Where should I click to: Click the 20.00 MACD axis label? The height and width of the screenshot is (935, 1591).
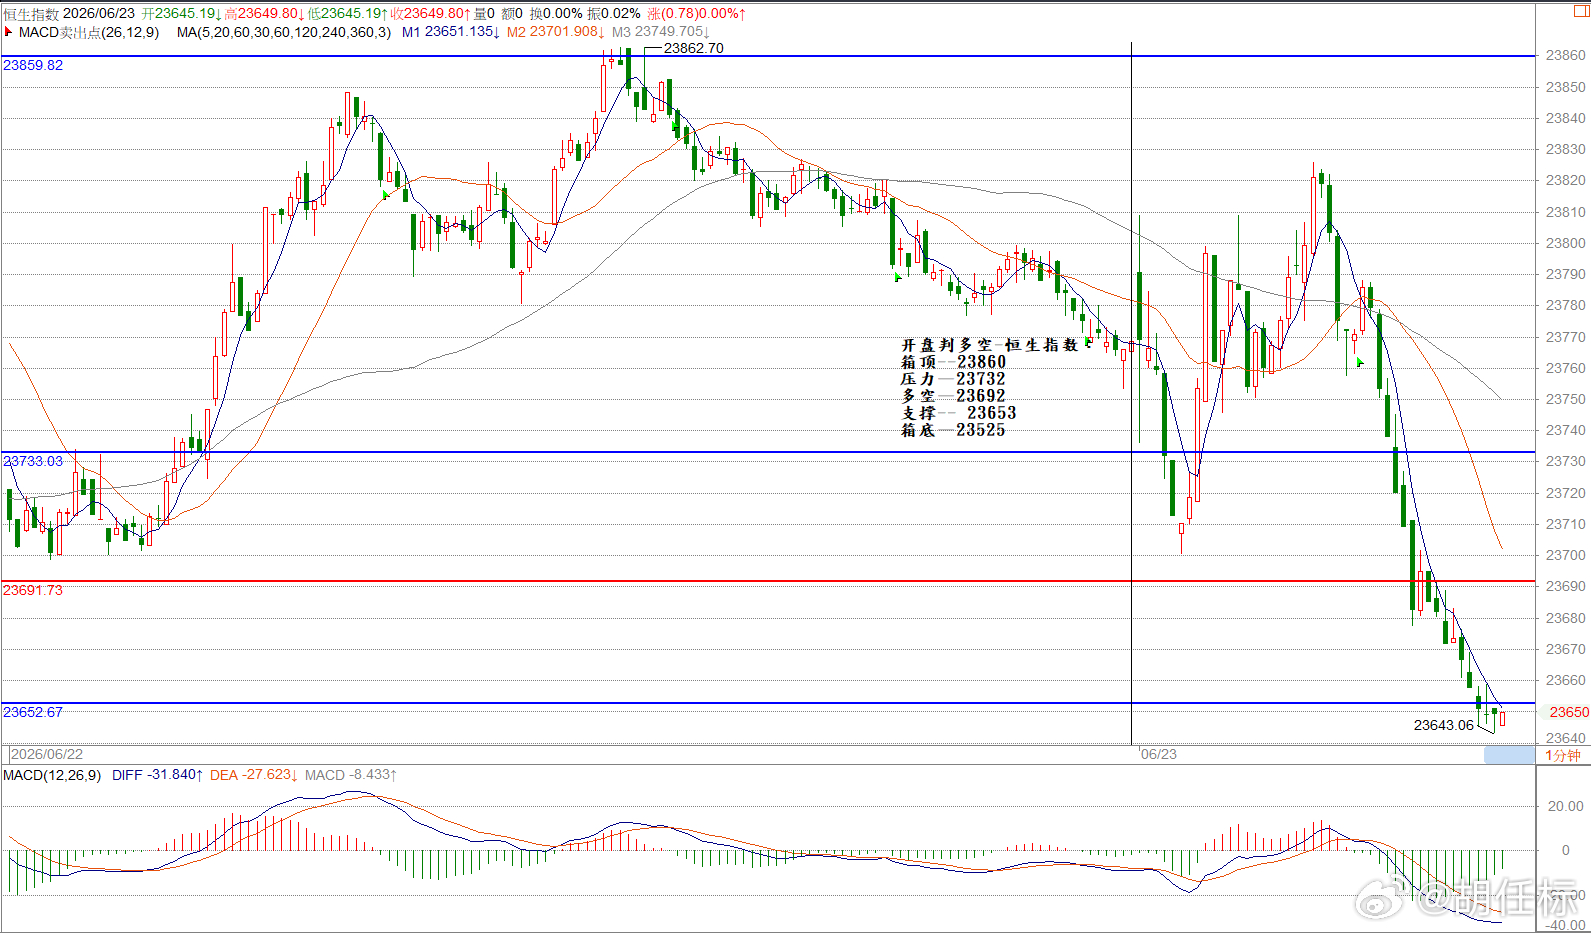pos(1565,806)
